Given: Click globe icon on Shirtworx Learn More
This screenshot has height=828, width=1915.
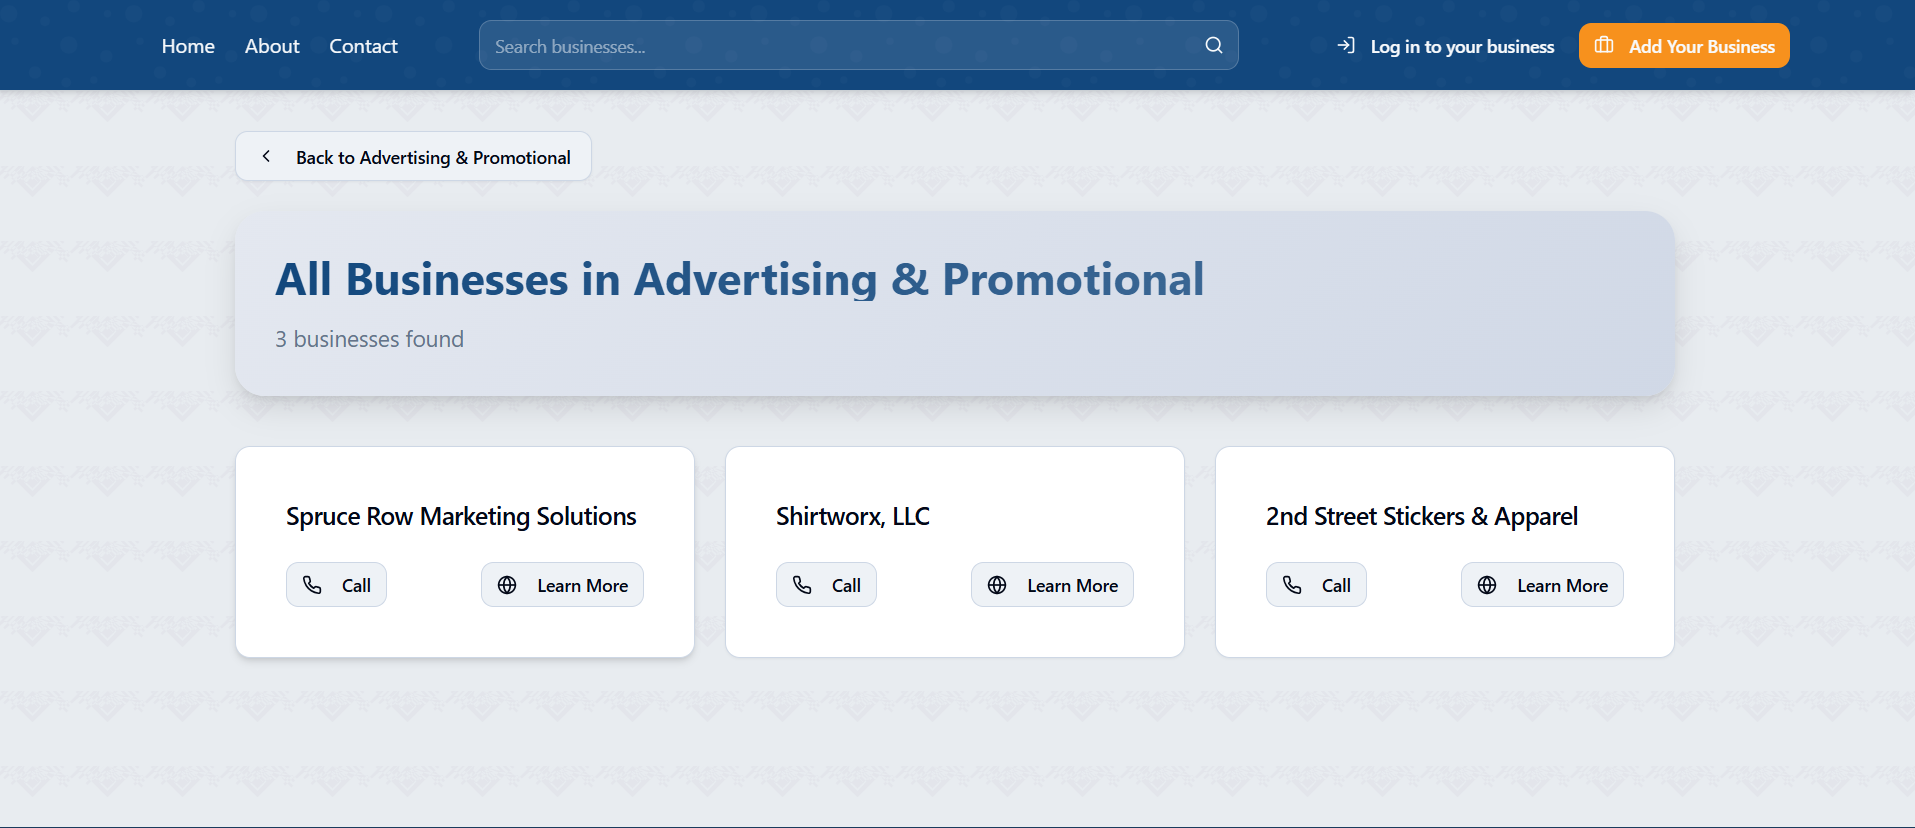Looking at the screenshot, I should (997, 585).
